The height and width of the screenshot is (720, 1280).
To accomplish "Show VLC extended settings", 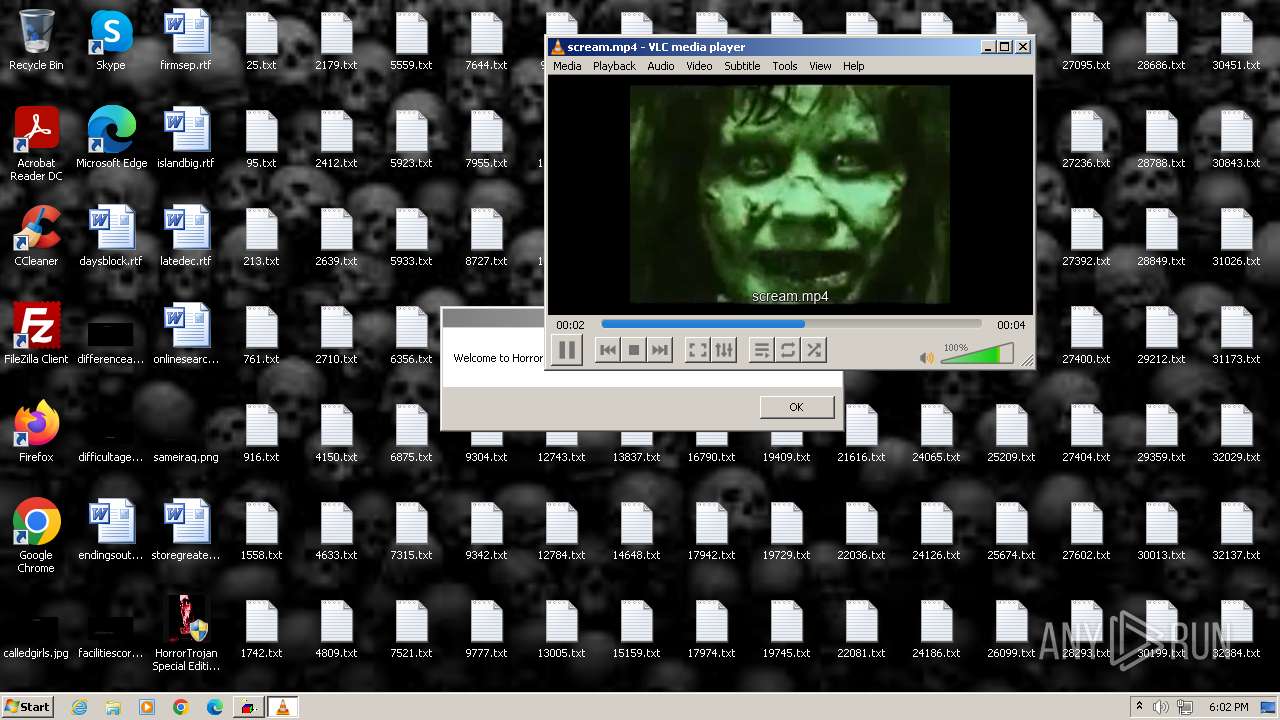I will click(x=723, y=350).
